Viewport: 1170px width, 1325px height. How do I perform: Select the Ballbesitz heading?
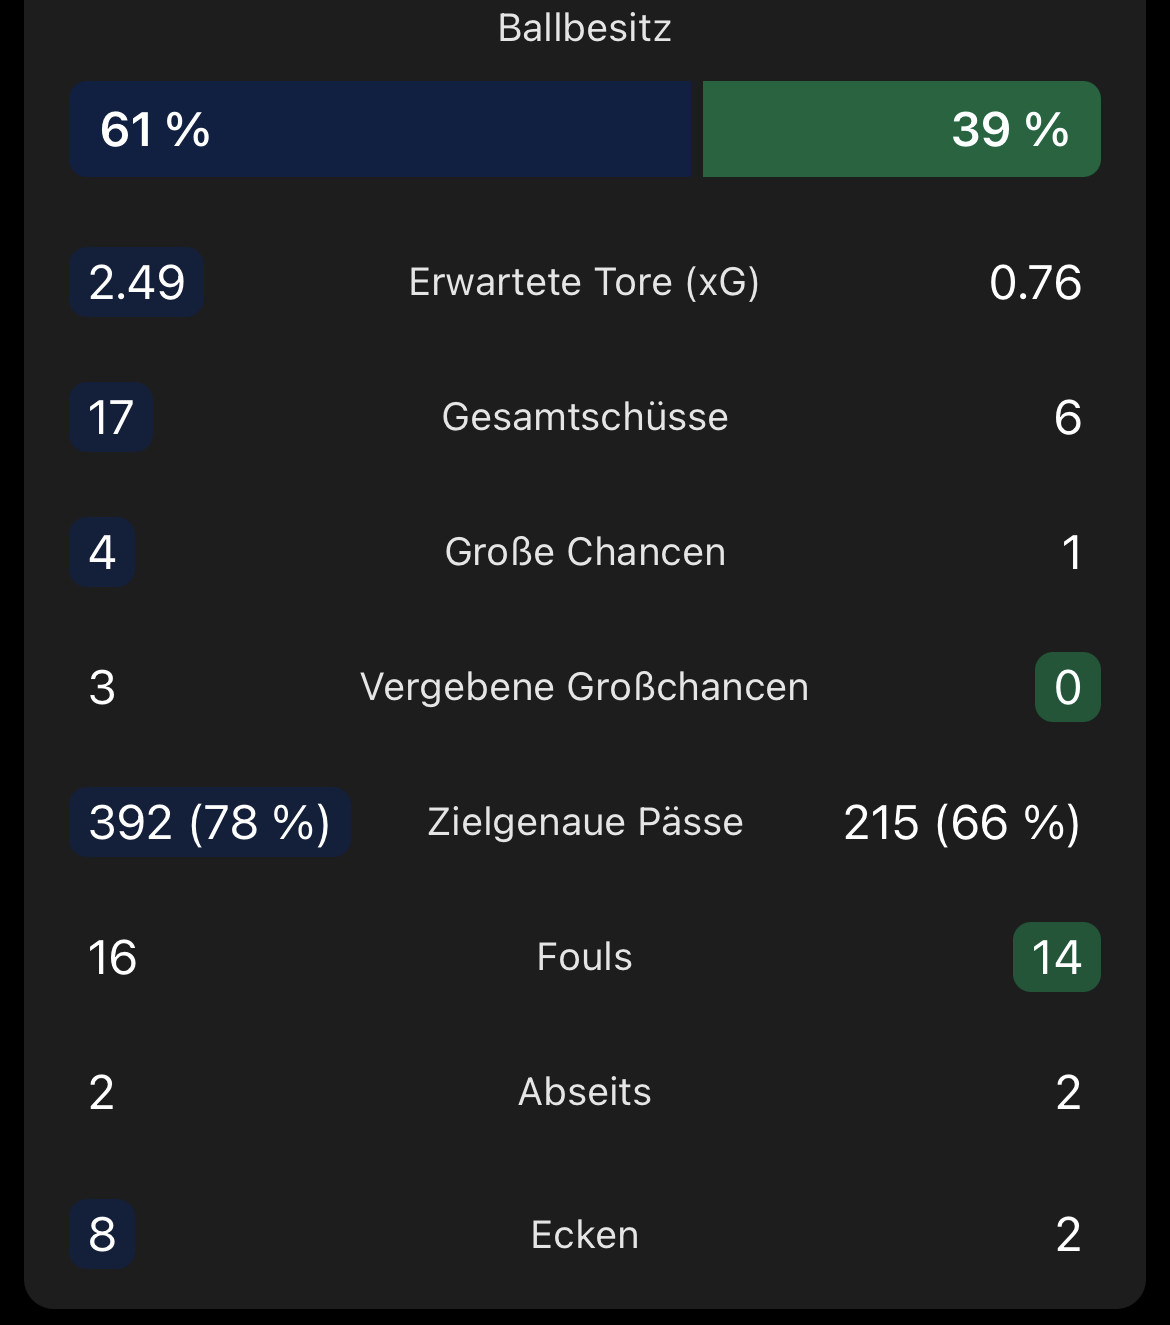[585, 28]
